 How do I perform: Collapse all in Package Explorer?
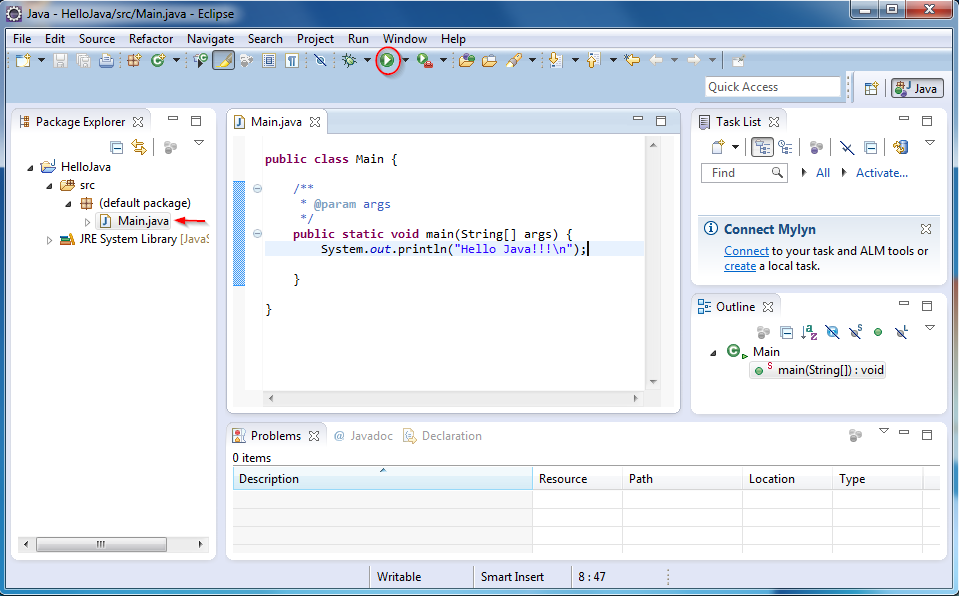pyautogui.click(x=117, y=147)
